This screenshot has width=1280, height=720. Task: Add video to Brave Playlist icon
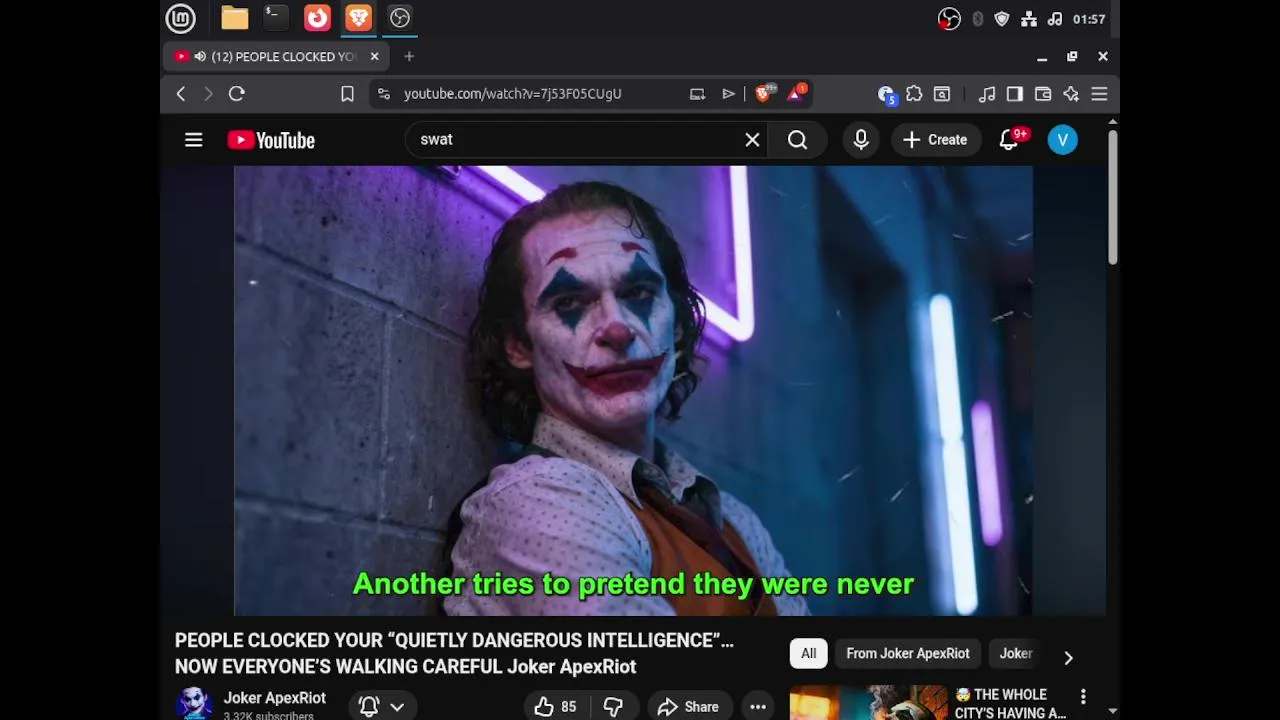(x=728, y=94)
